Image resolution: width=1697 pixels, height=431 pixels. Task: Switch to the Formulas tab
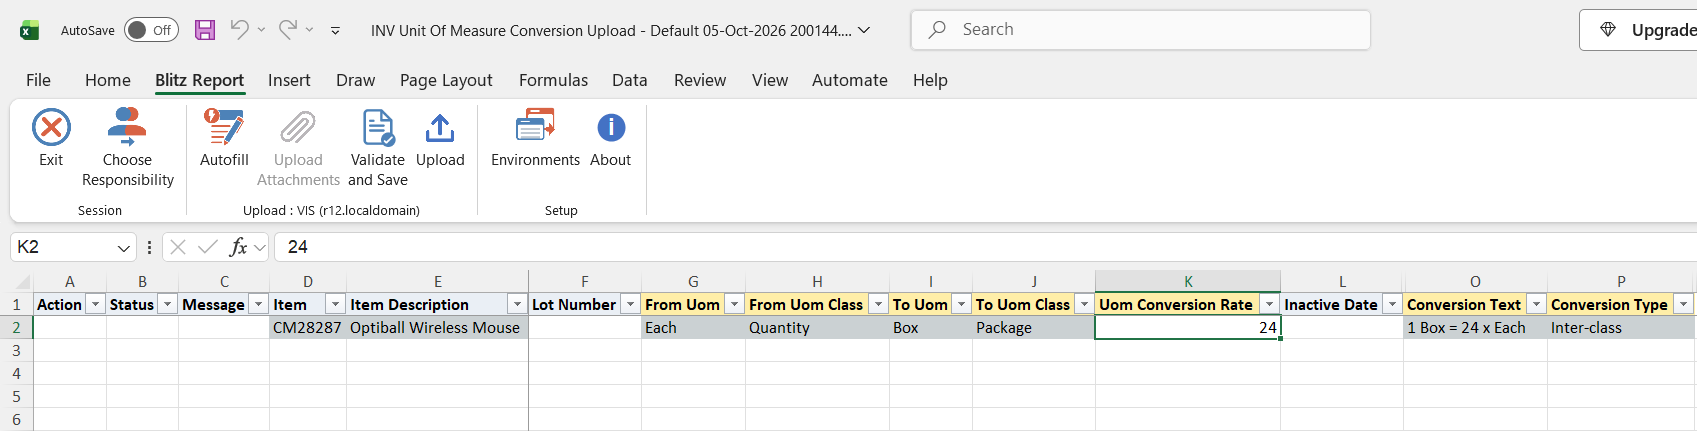click(x=553, y=80)
